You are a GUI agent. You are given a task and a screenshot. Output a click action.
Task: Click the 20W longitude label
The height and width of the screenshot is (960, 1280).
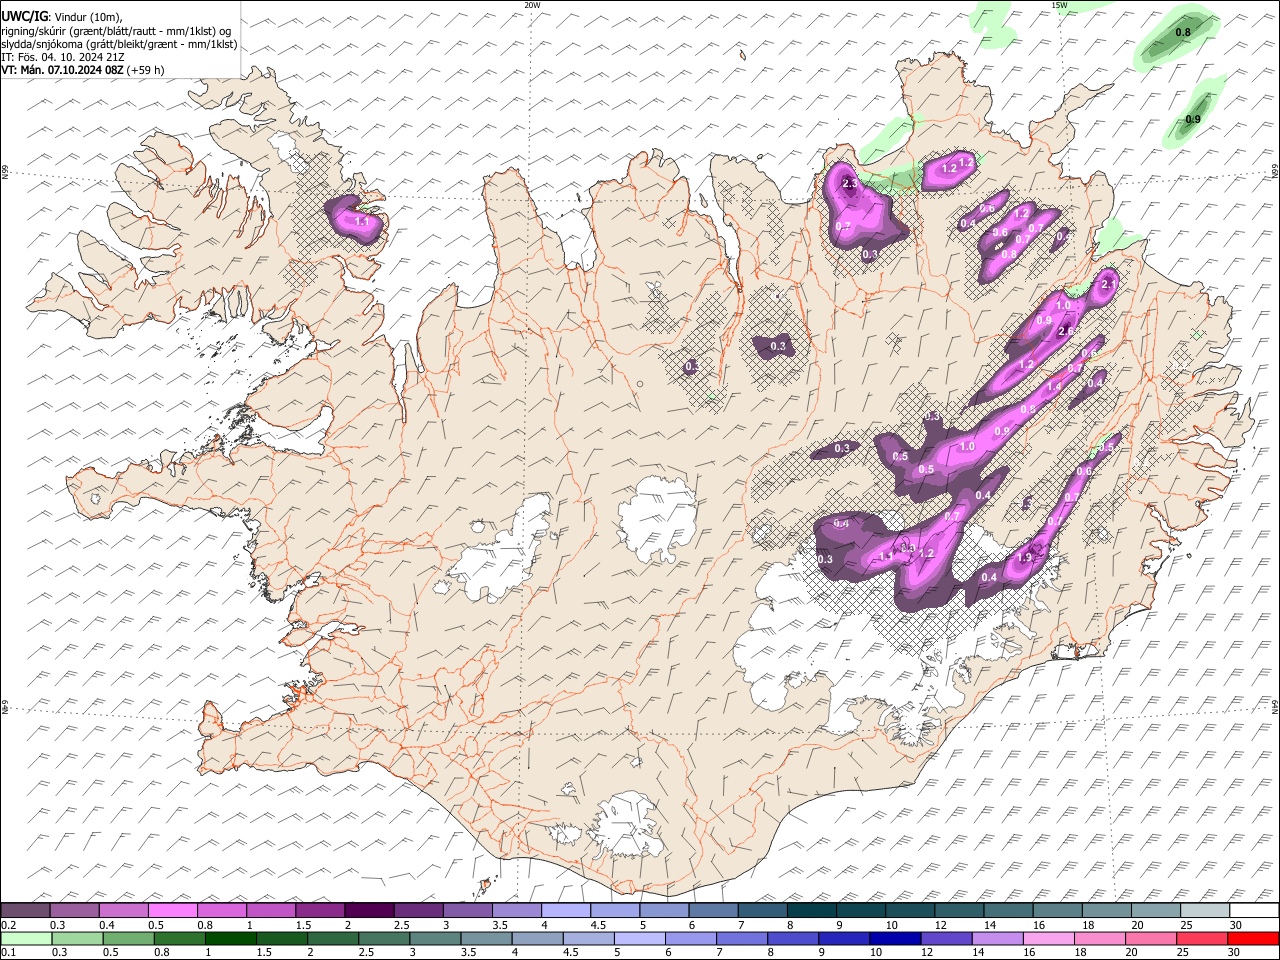(533, 5)
